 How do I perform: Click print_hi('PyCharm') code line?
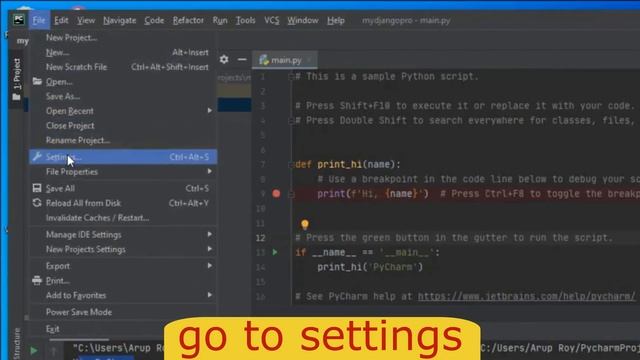tap(370, 267)
